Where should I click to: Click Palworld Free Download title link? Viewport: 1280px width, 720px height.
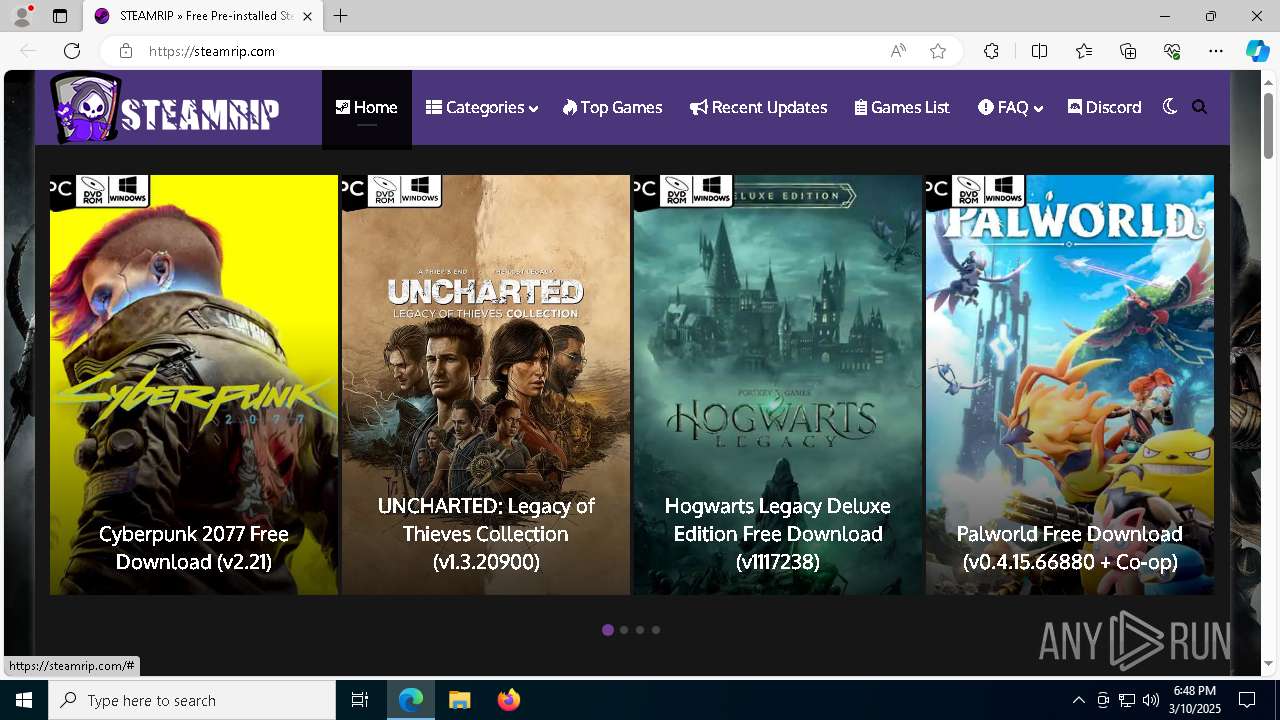click(1070, 548)
